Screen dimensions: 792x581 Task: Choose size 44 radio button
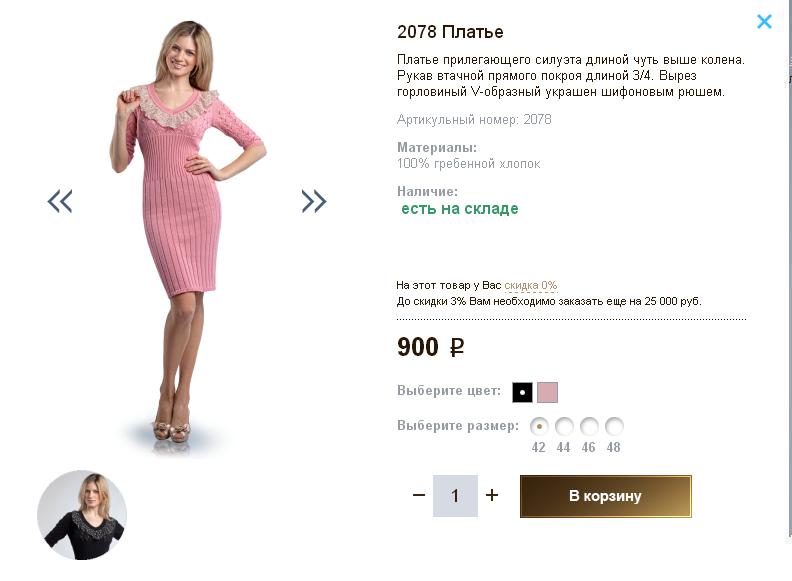pos(564,426)
